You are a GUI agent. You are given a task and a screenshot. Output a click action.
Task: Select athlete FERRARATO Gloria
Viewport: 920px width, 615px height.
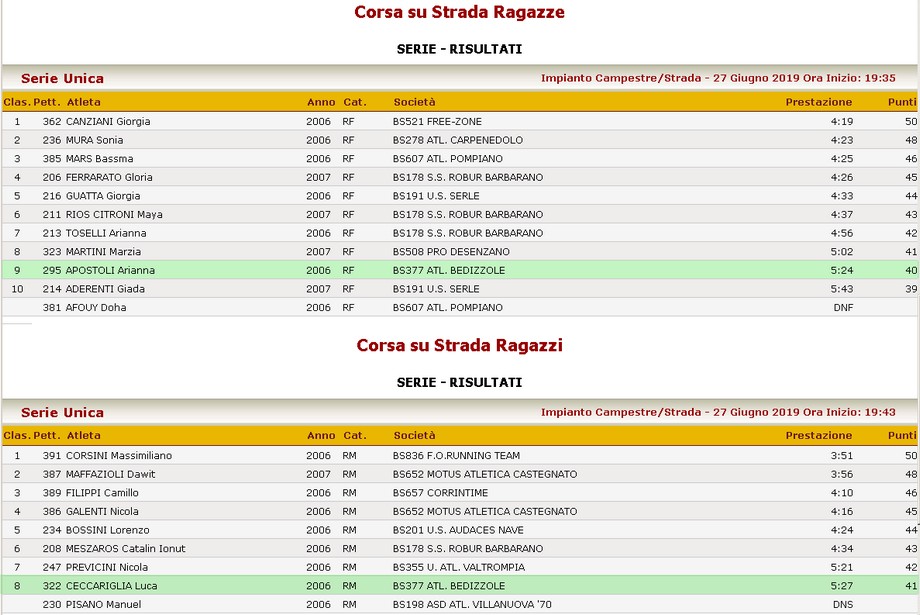click(109, 177)
